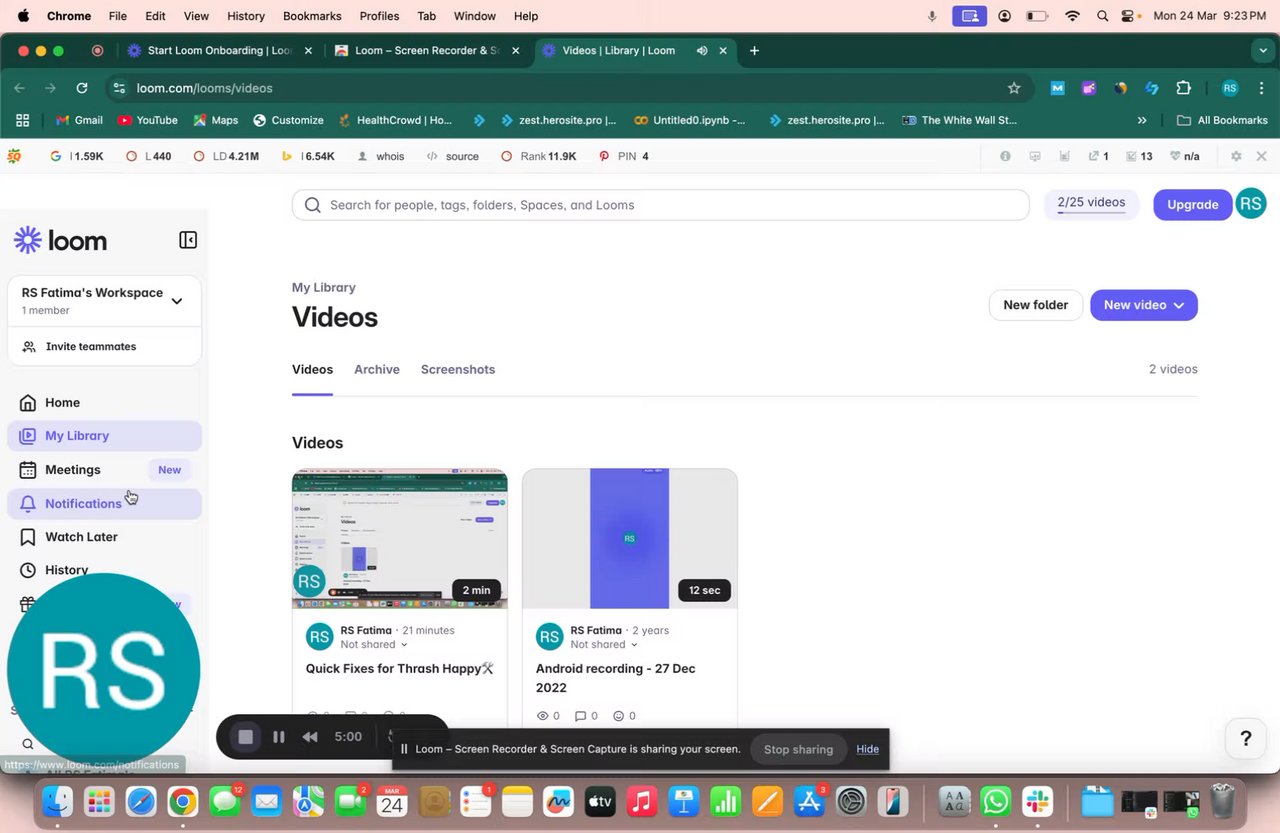This screenshot has width=1280, height=833.
Task: Click Android recording - 27 Dec 2022 title
Action: [x=616, y=678]
